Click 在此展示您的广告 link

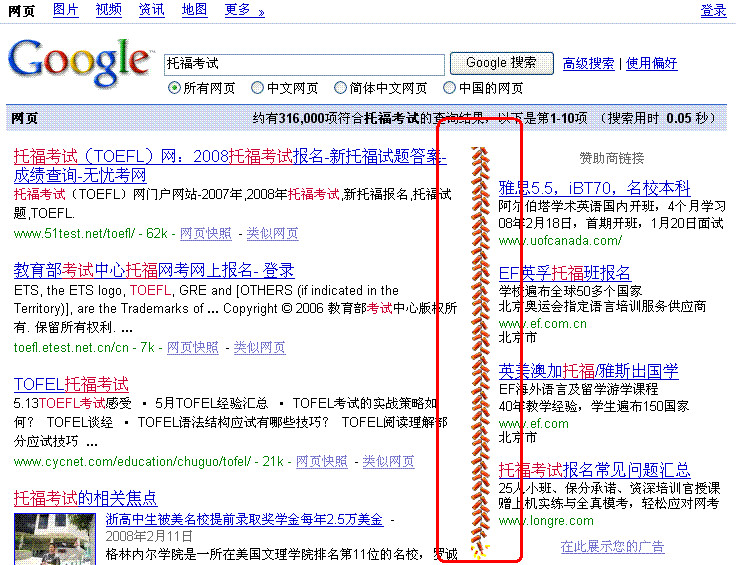(613, 546)
